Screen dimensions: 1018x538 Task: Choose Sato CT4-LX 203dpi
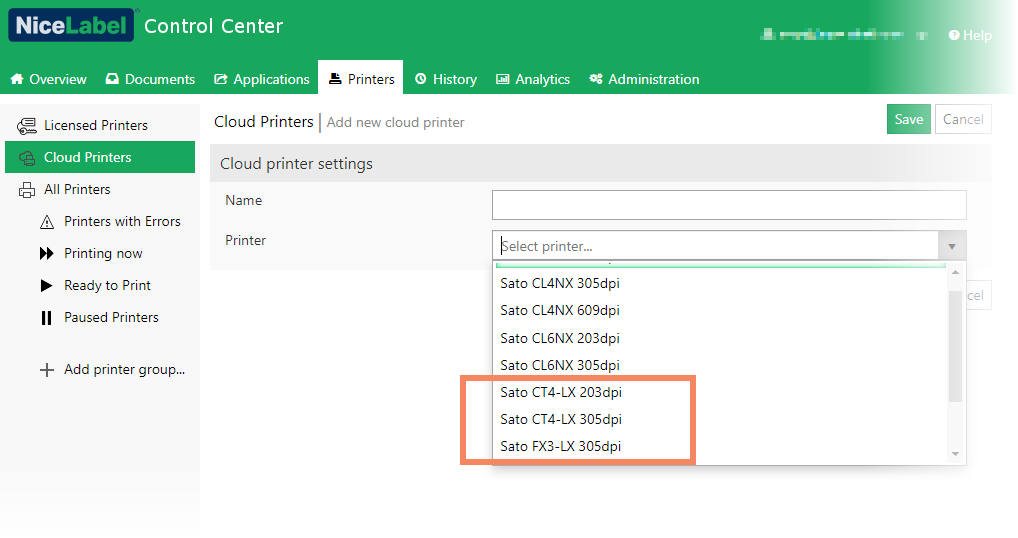pyautogui.click(x=719, y=393)
